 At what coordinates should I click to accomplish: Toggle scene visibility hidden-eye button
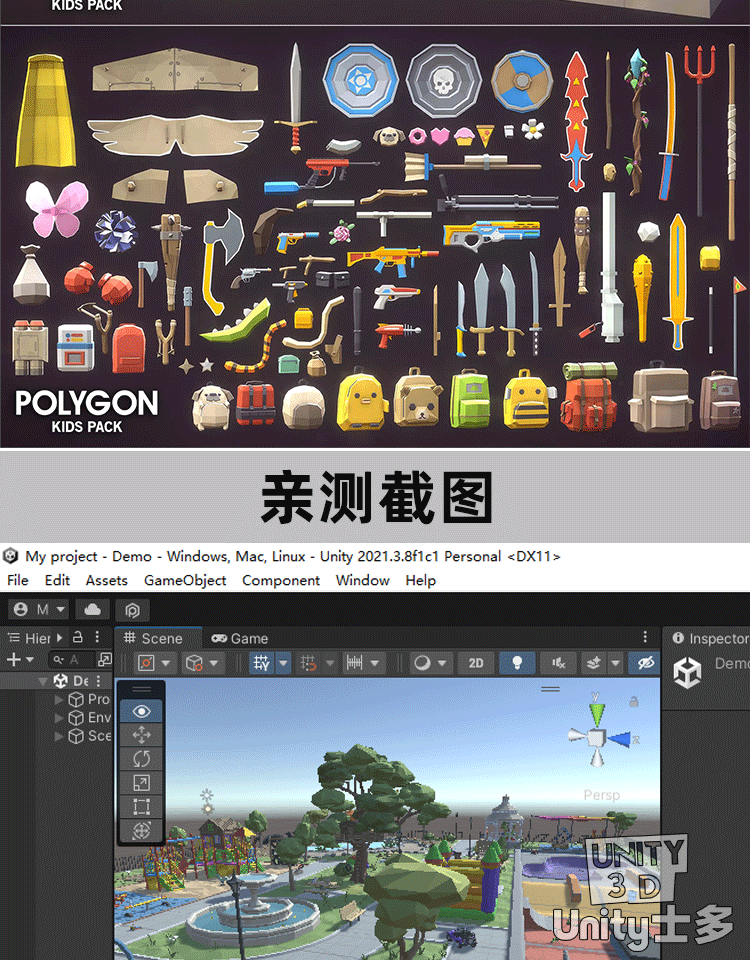645,663
